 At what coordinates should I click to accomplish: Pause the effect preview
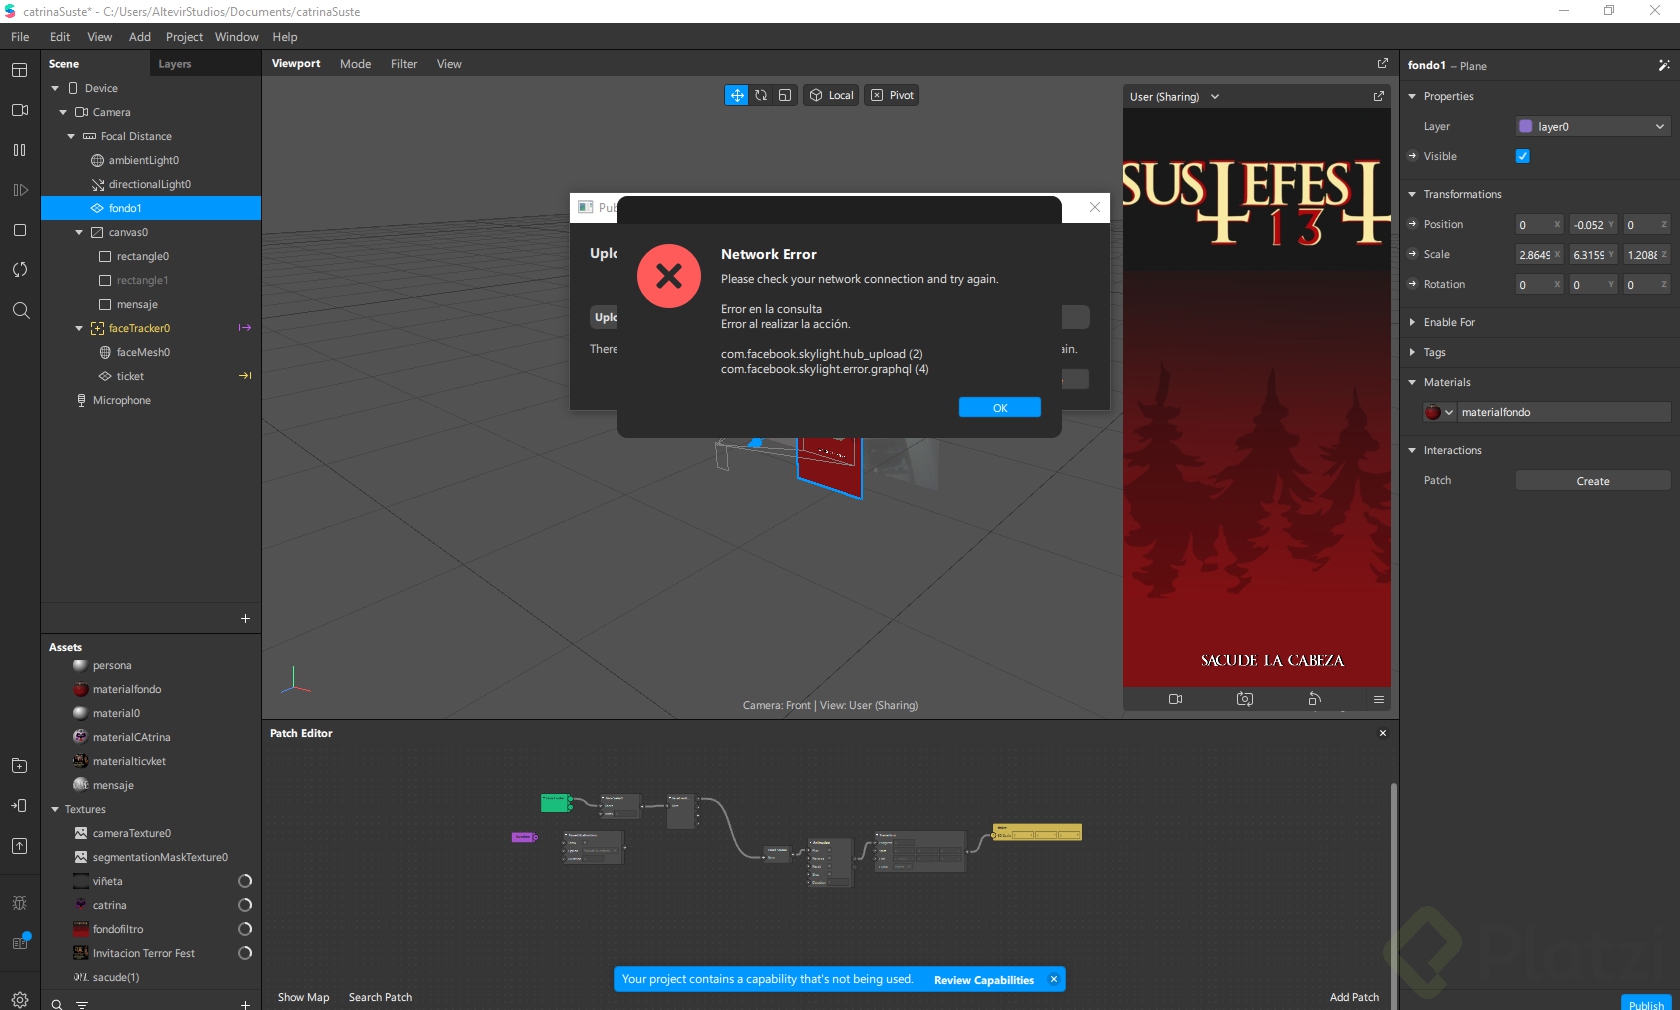point(19,150)
